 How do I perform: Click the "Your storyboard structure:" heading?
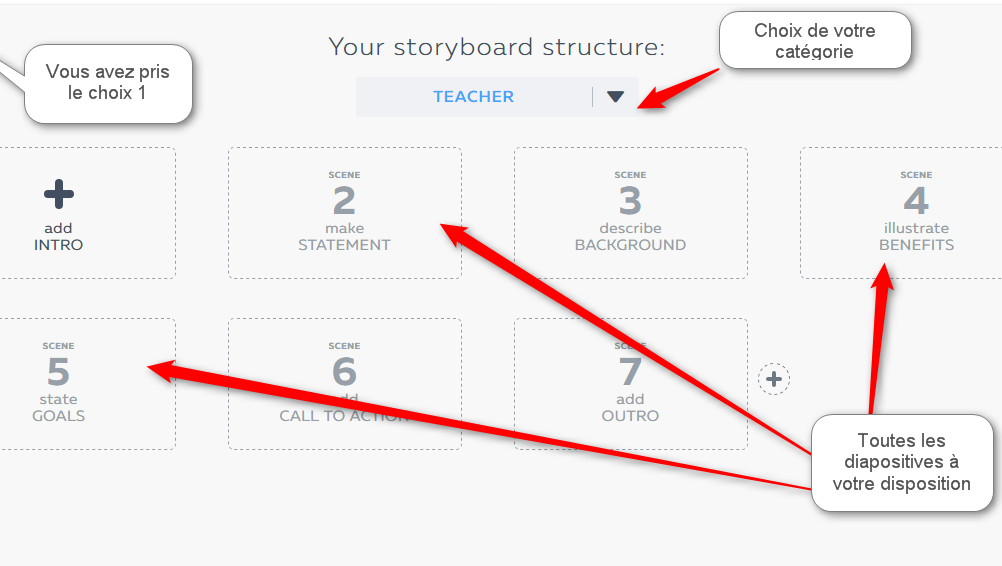click(496, 47)
